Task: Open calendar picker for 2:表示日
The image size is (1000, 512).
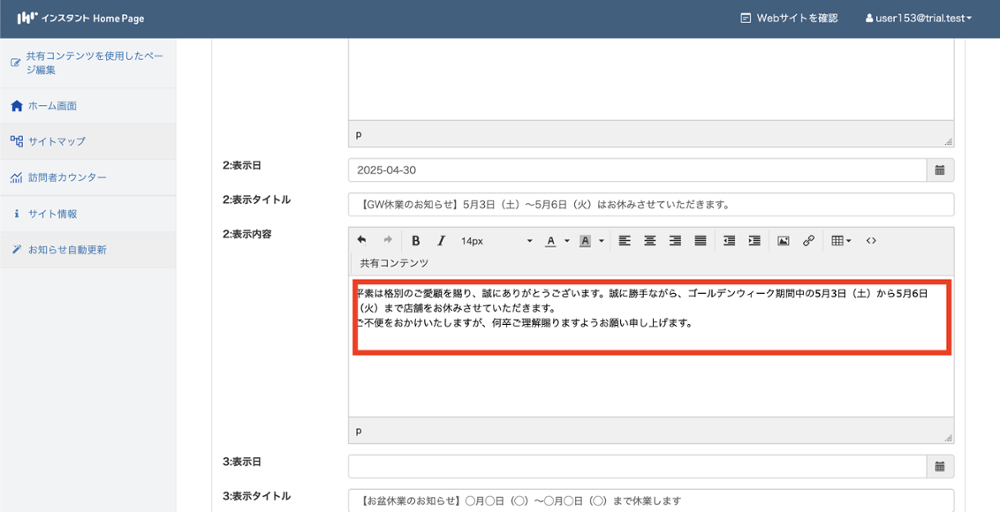Action: 940,170
